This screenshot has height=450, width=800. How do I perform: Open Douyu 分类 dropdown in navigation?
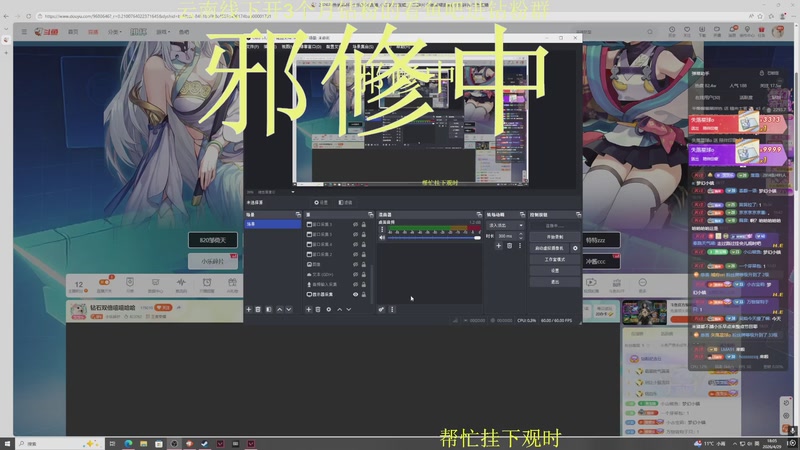[114, 32]
